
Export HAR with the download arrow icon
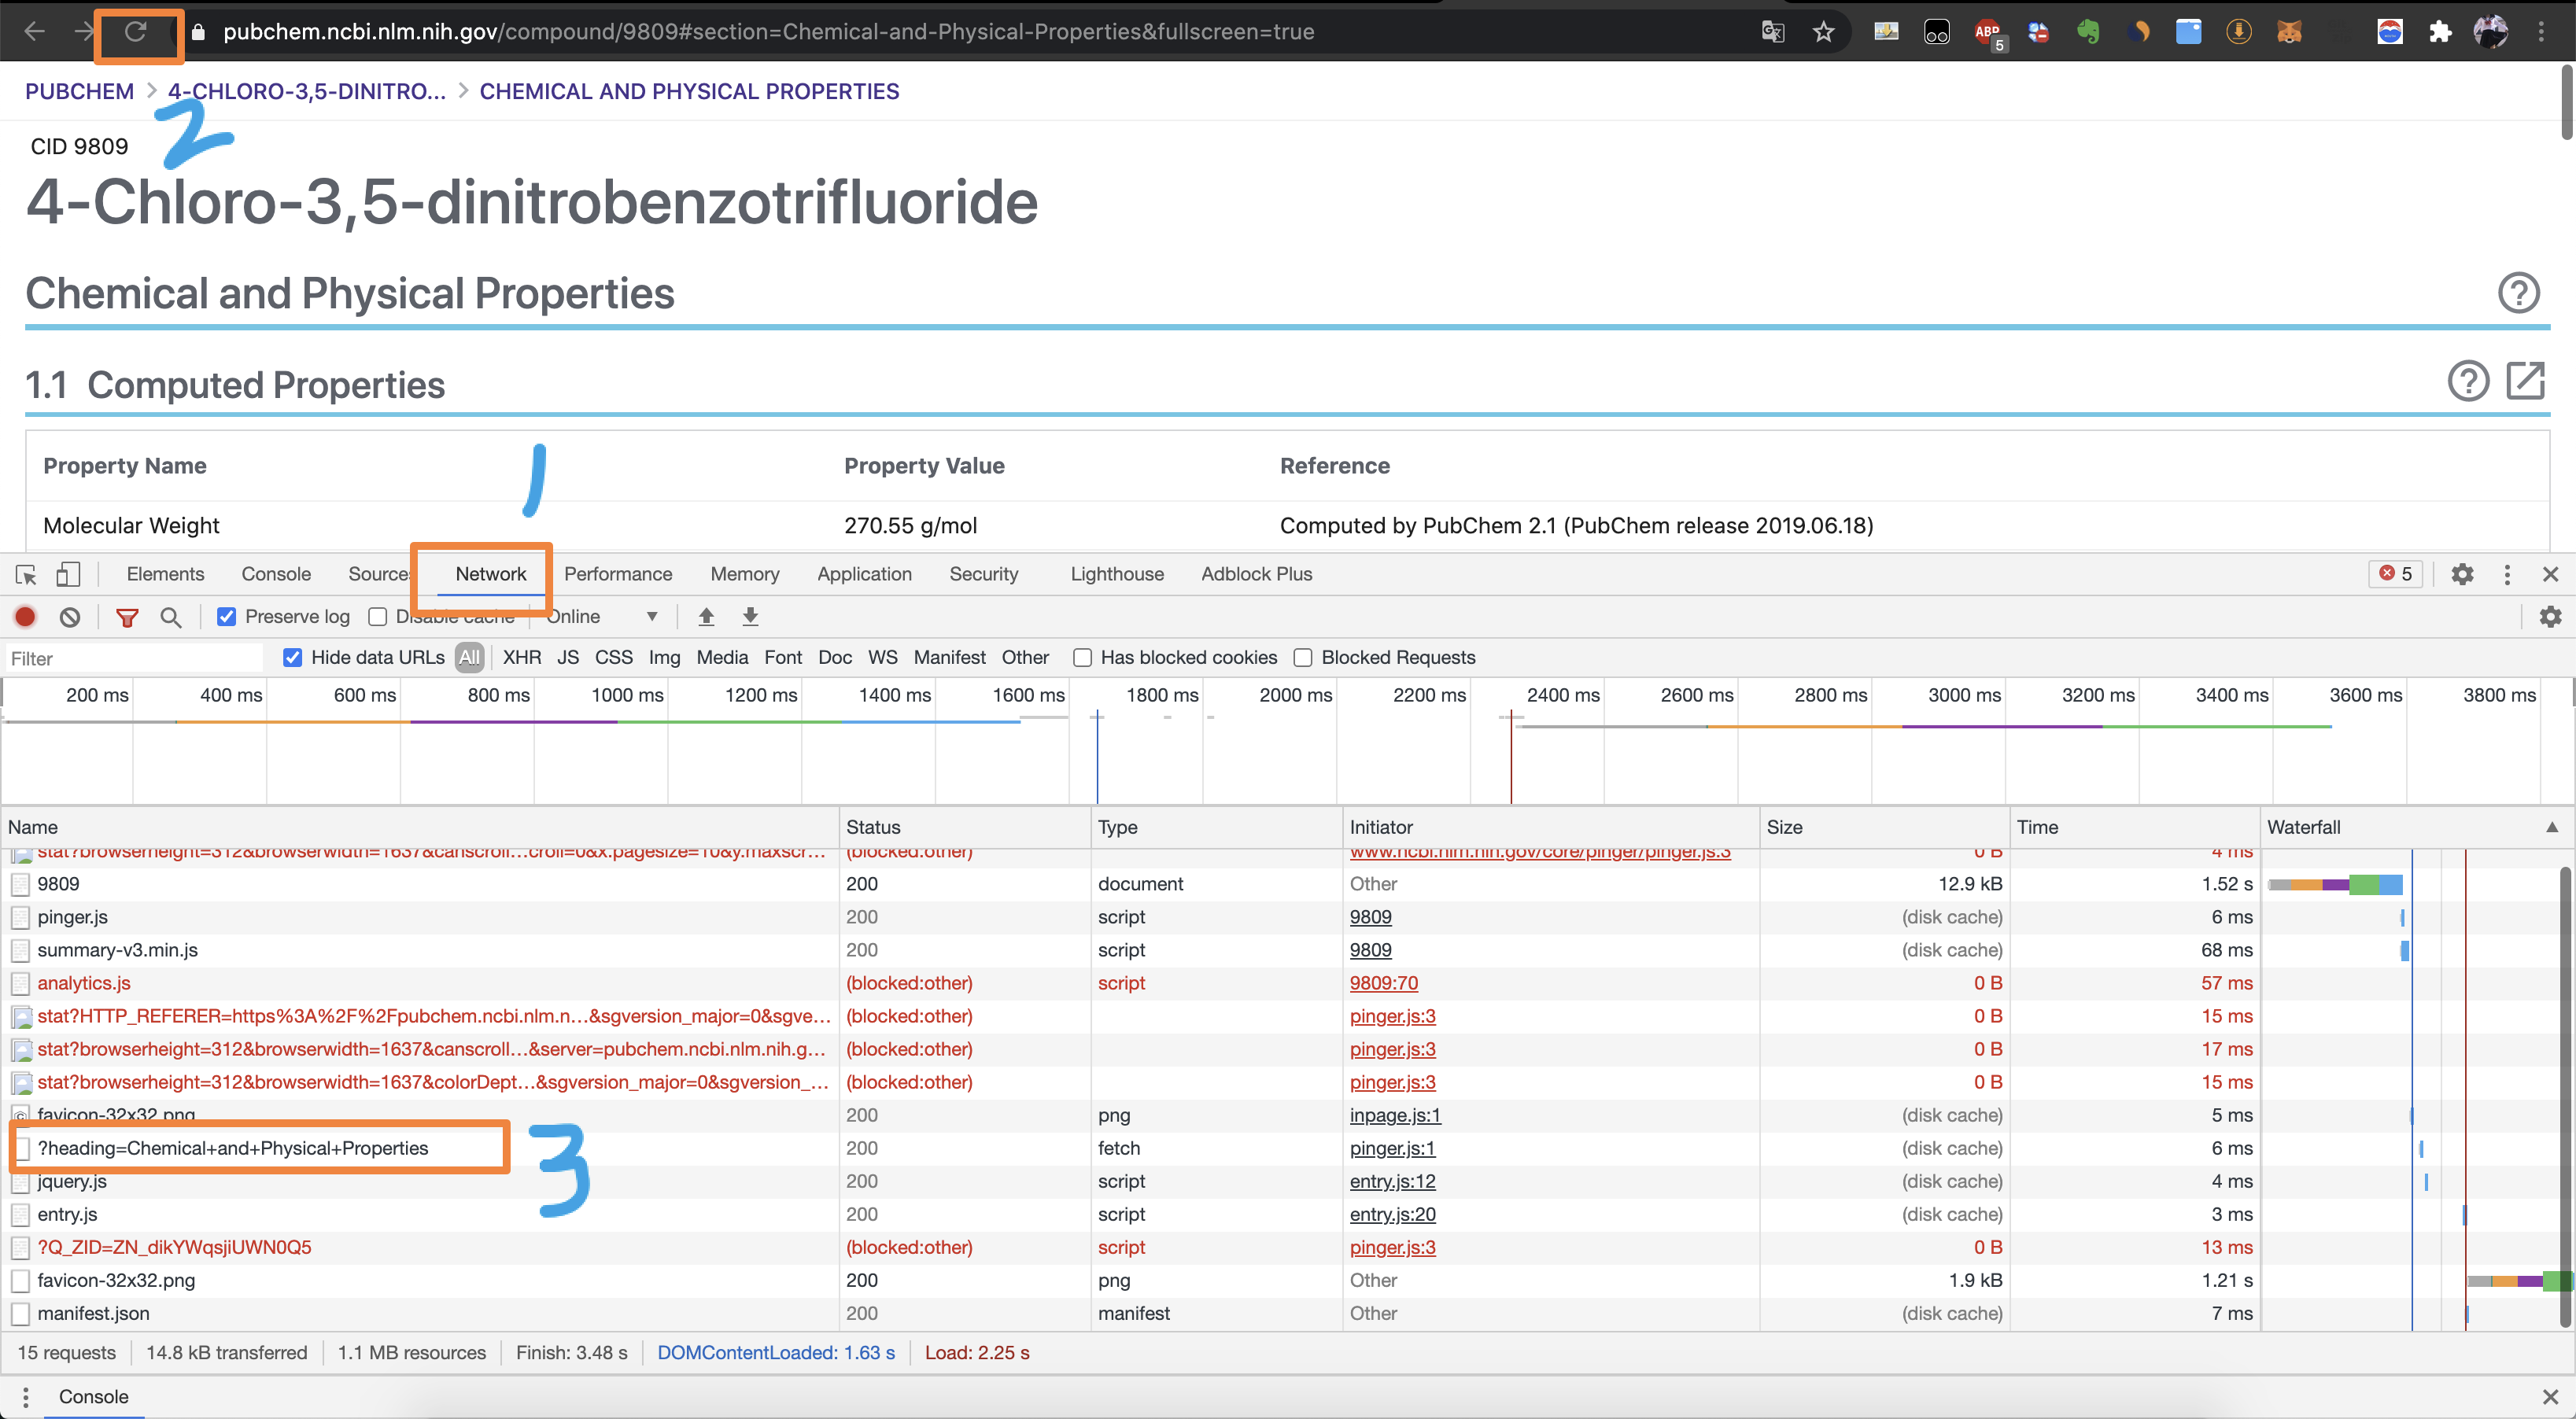tap(749, 617)
